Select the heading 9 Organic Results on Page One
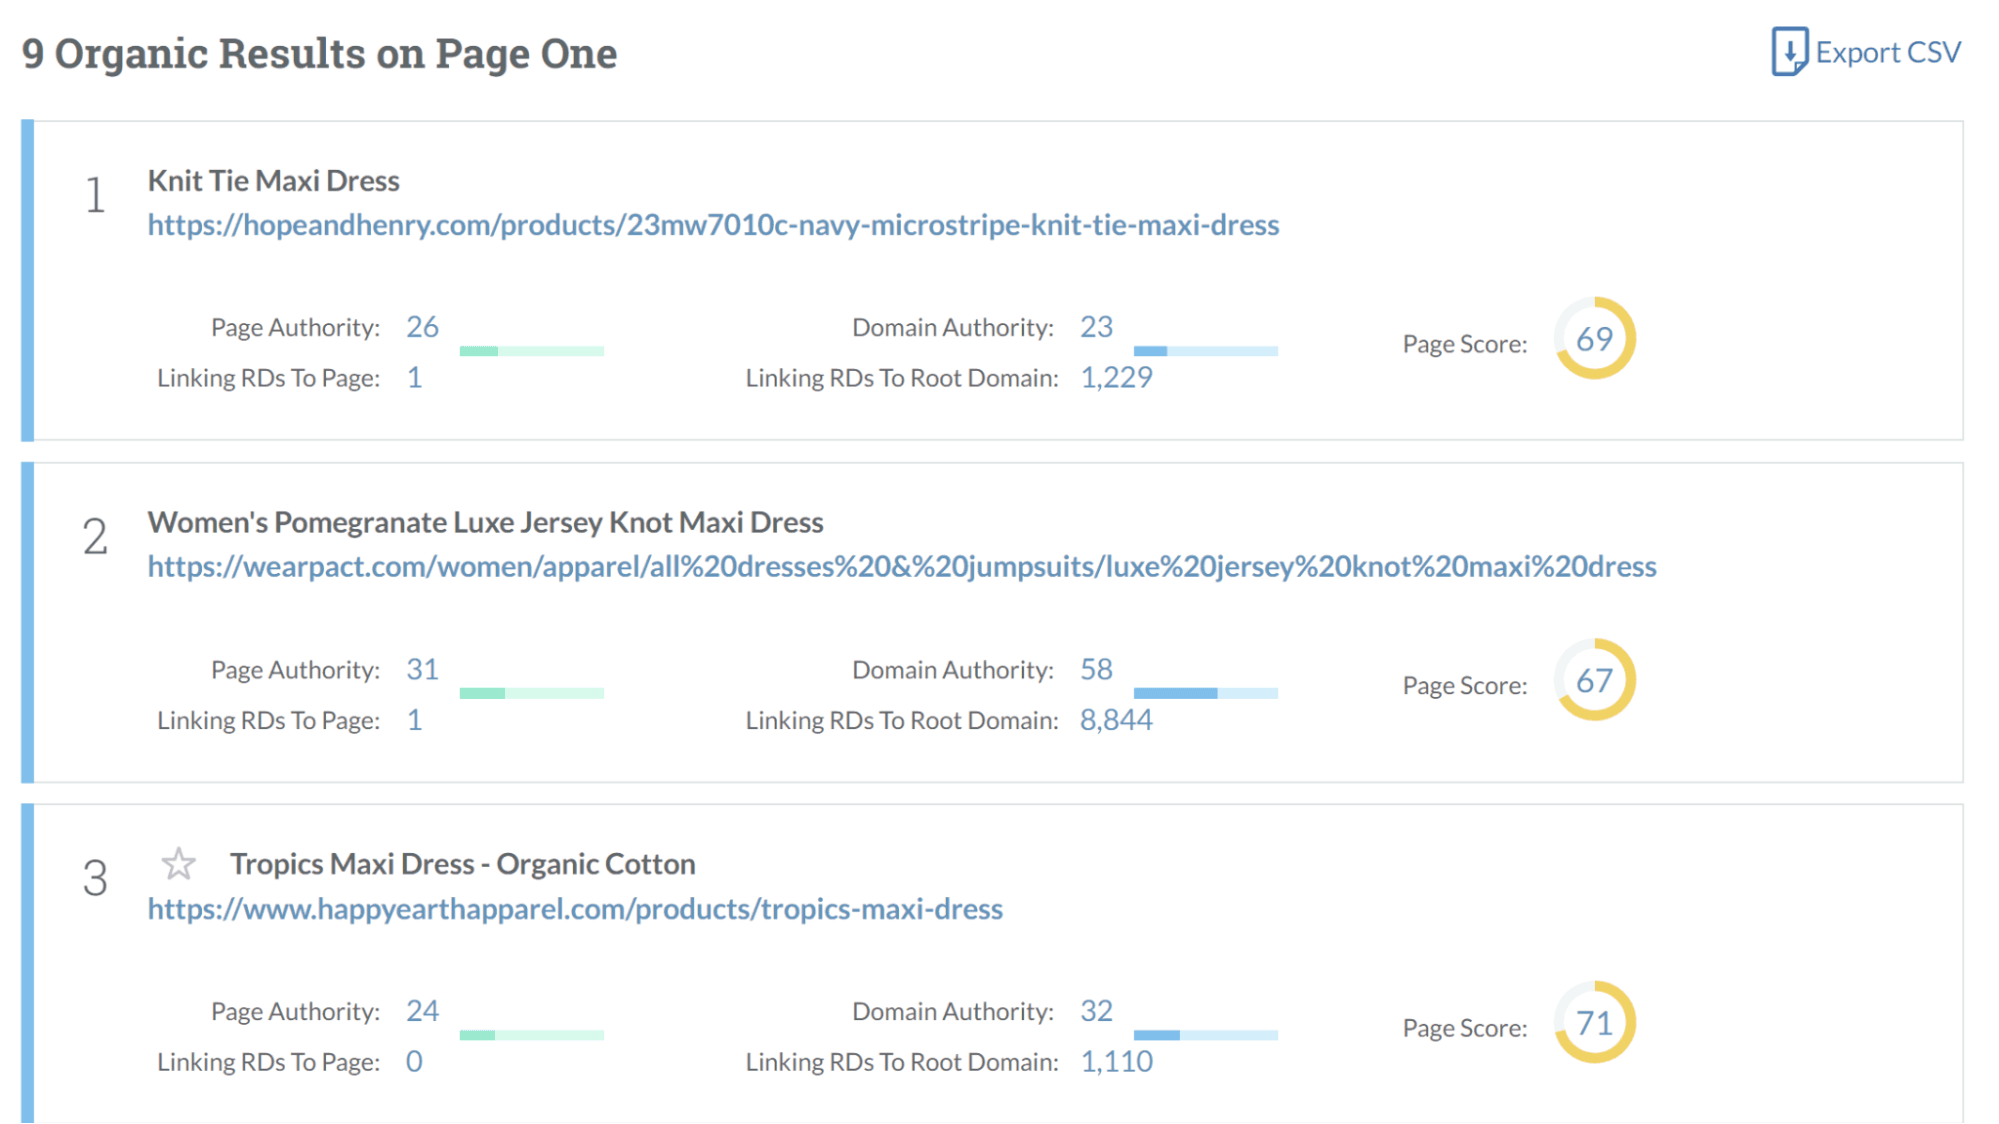This screenshot has height=1124, width=1999. click(322, 53)
